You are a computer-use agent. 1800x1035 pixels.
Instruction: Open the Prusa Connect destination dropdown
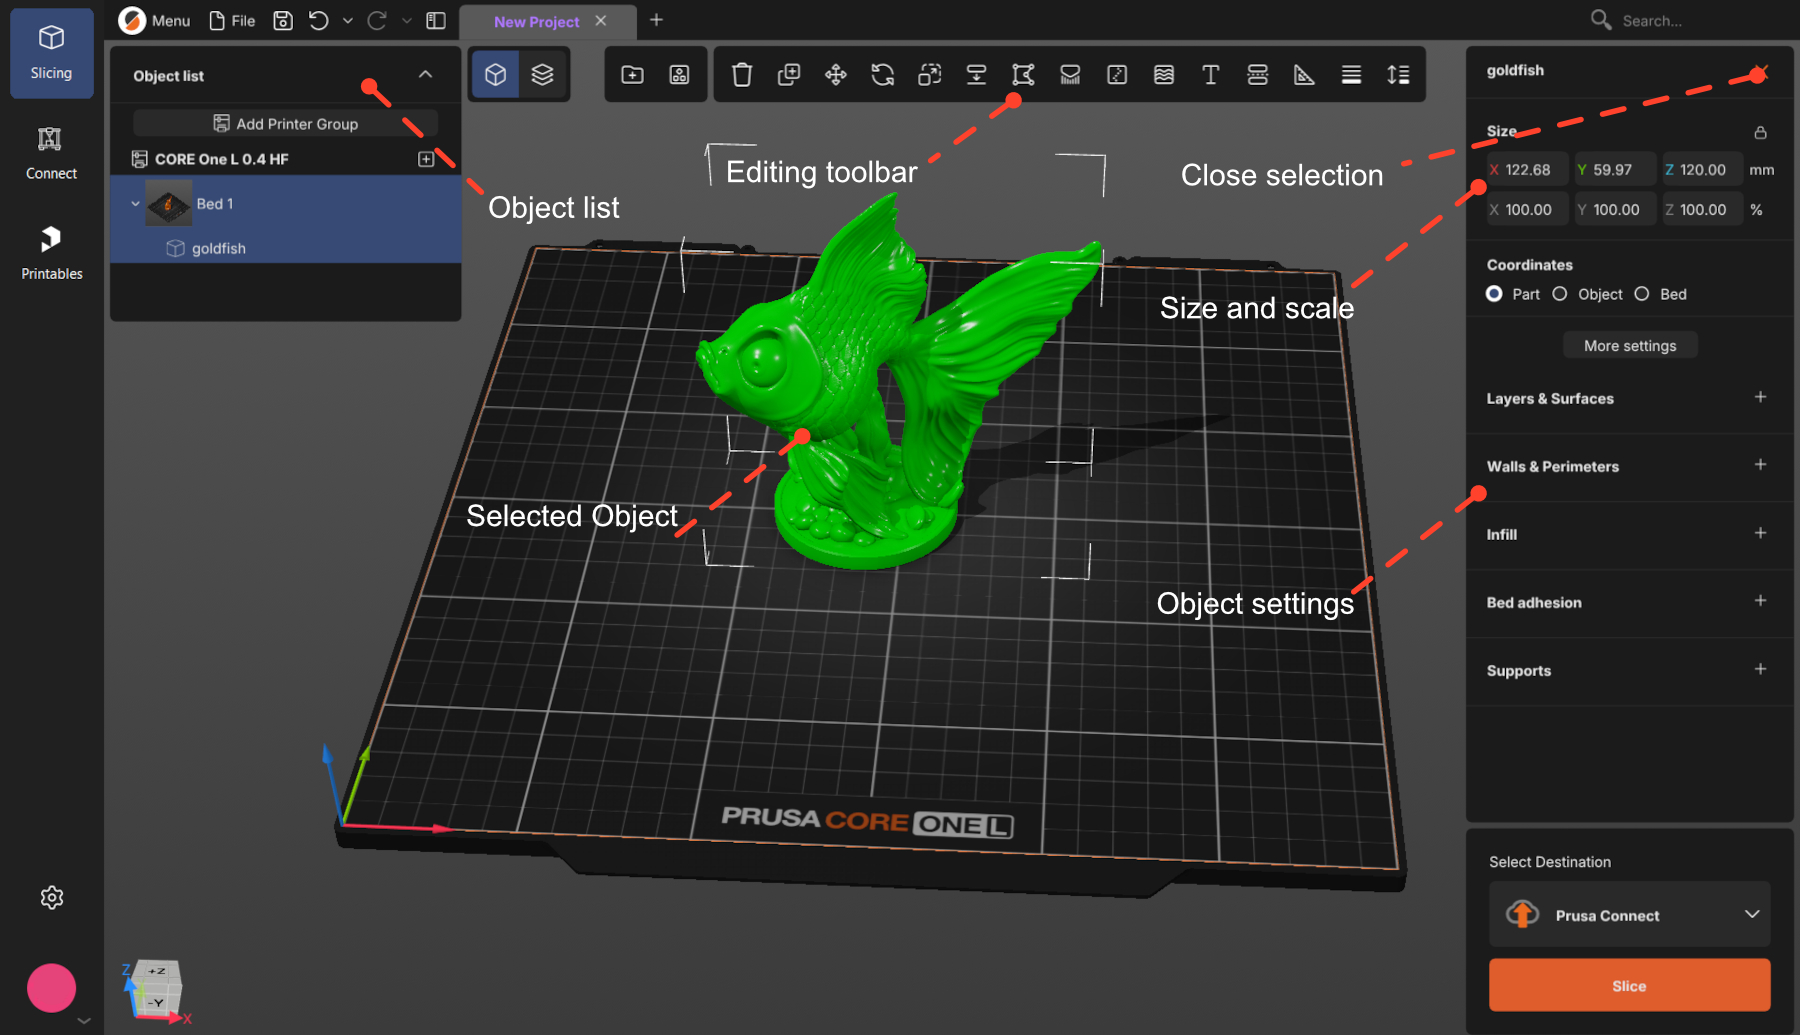point(1629,915)
